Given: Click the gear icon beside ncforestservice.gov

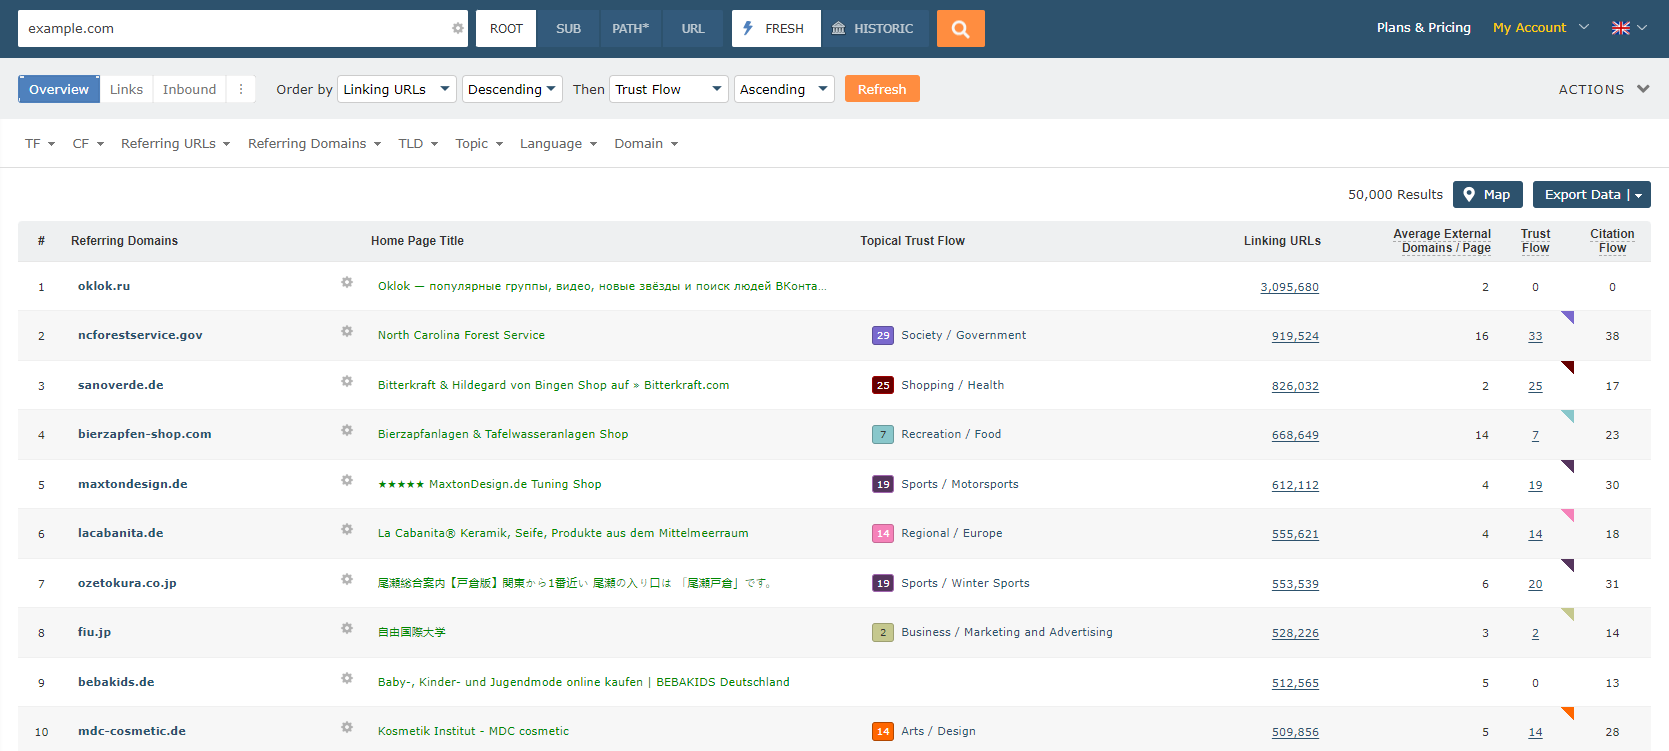Looking at the screenshot, I should 347,332.
